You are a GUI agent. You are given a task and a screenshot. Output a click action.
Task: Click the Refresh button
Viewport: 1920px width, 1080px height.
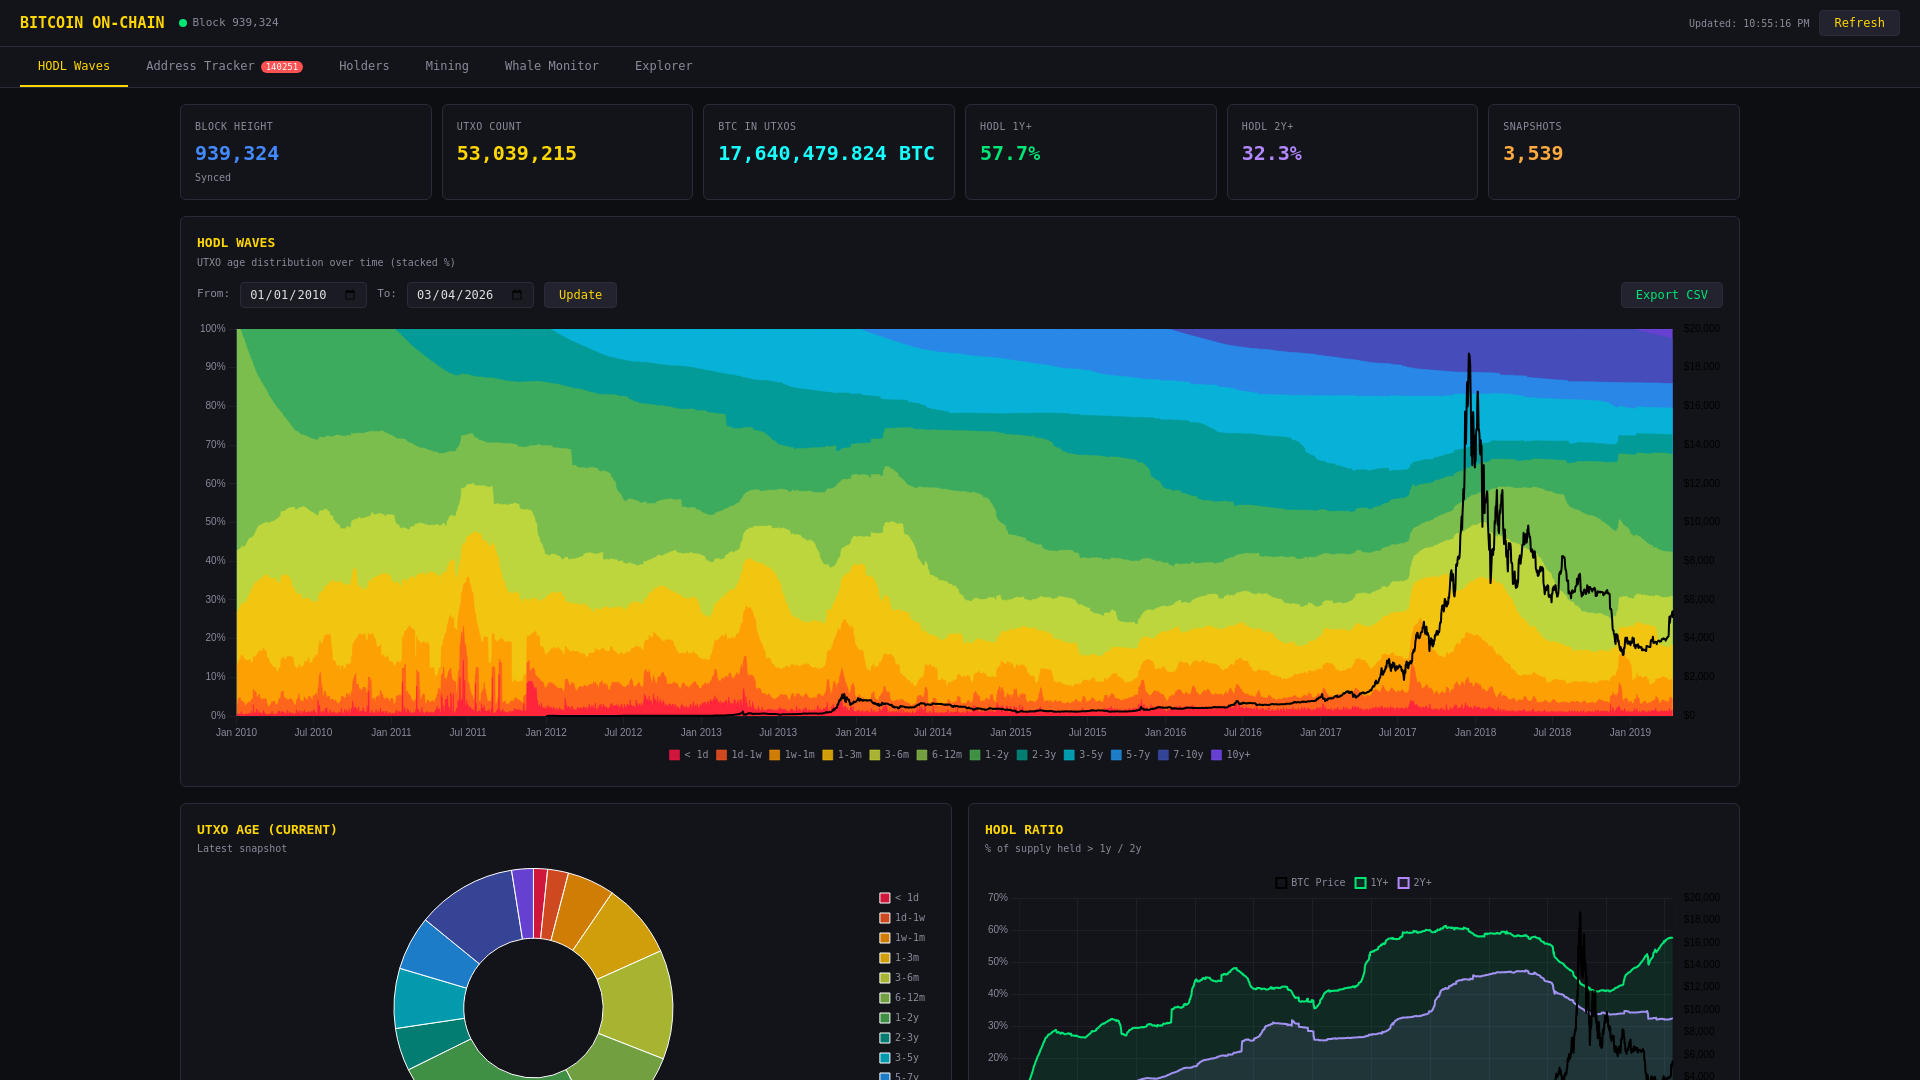coord(1858,23)
